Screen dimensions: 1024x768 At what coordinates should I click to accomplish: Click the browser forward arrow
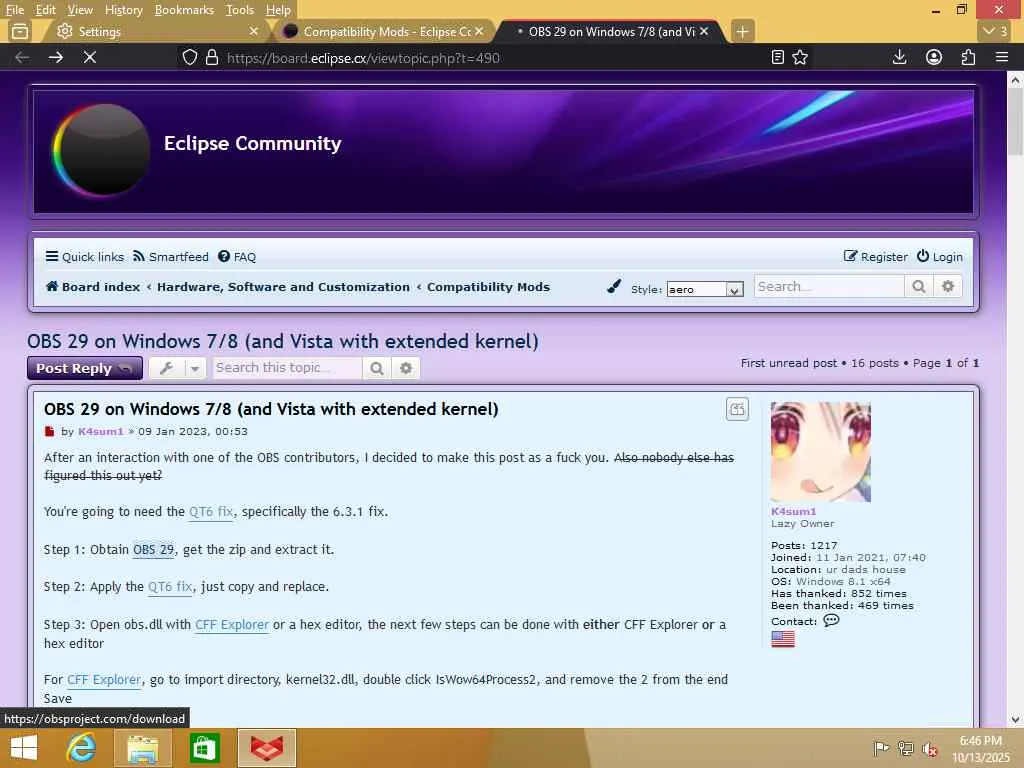coord(56,57)
